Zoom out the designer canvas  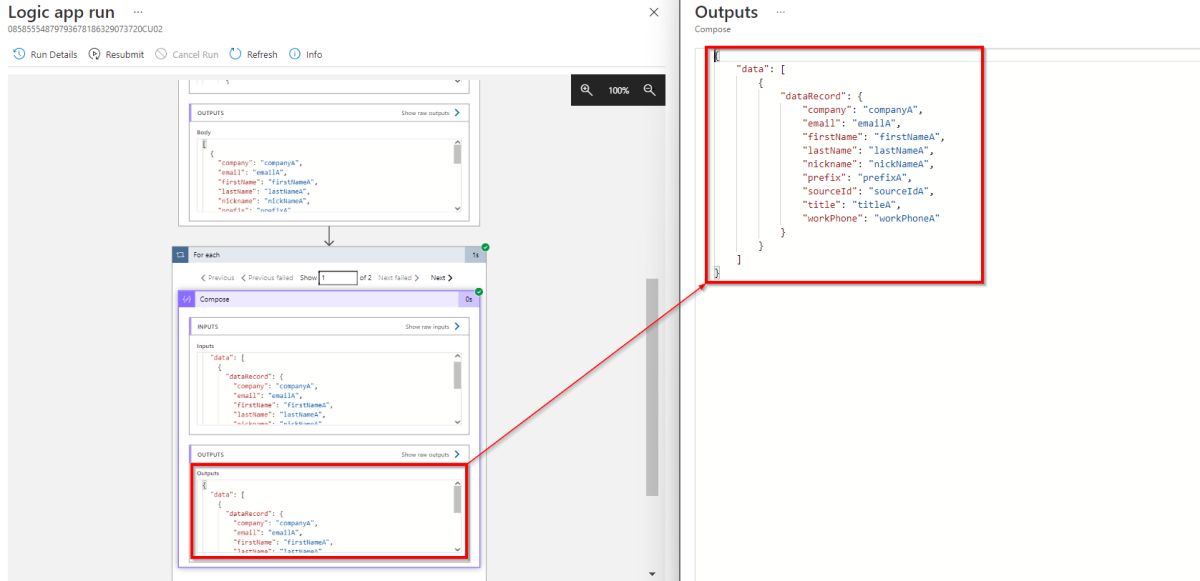(x=650, y=90)
